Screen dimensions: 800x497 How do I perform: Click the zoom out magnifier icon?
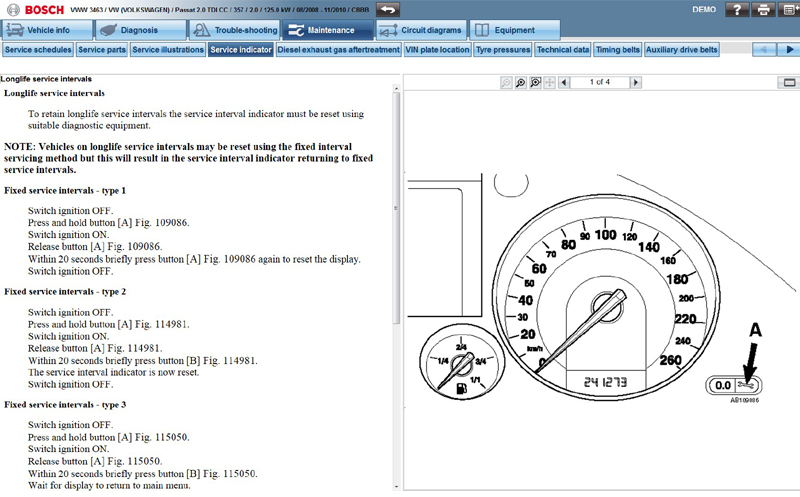[506, 82]
